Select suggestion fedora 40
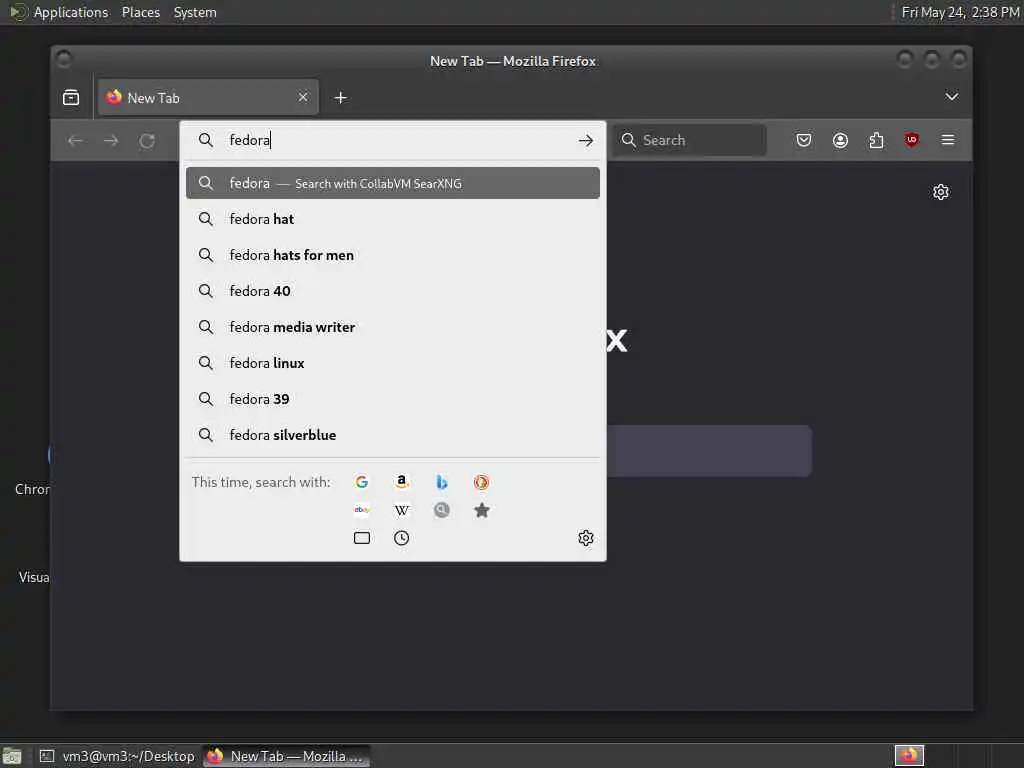The height and width of the screenshot is (768, 1024). tap(392, 291)
